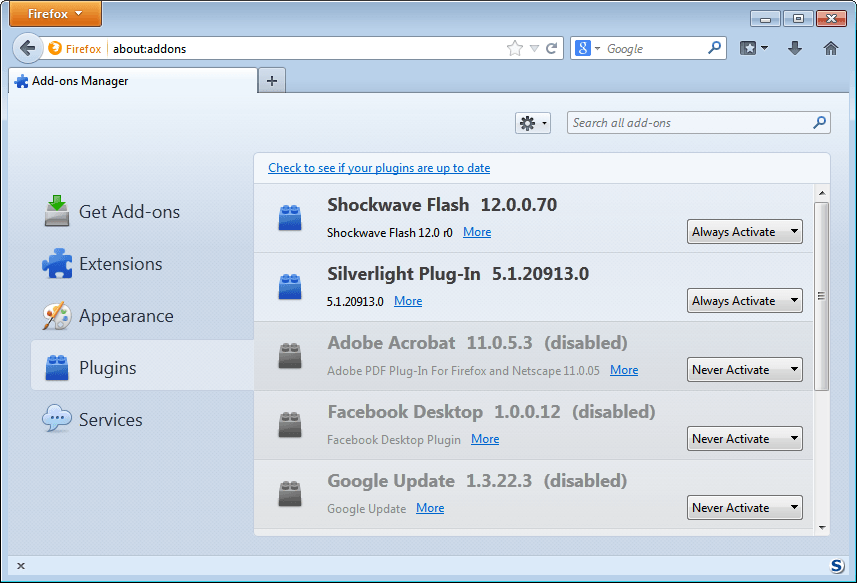The width and height of the screenshot is (857, 583).
Task: Change Silverlight Plug-In activation dropdown
Action: point(744,301)
